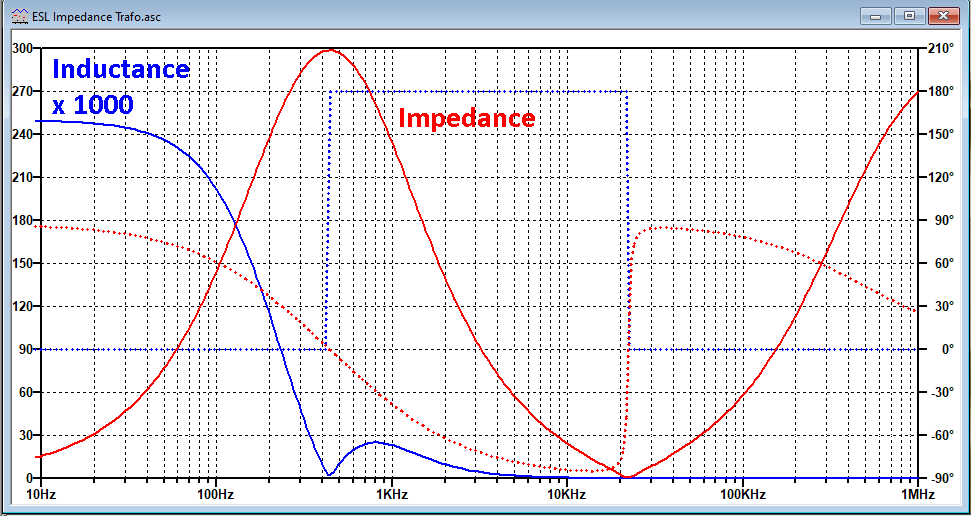Click the red impedance curve peak near 300
The width and height of the screenshot is (971, 516).
pyautogui.click(x=329, y=50)
